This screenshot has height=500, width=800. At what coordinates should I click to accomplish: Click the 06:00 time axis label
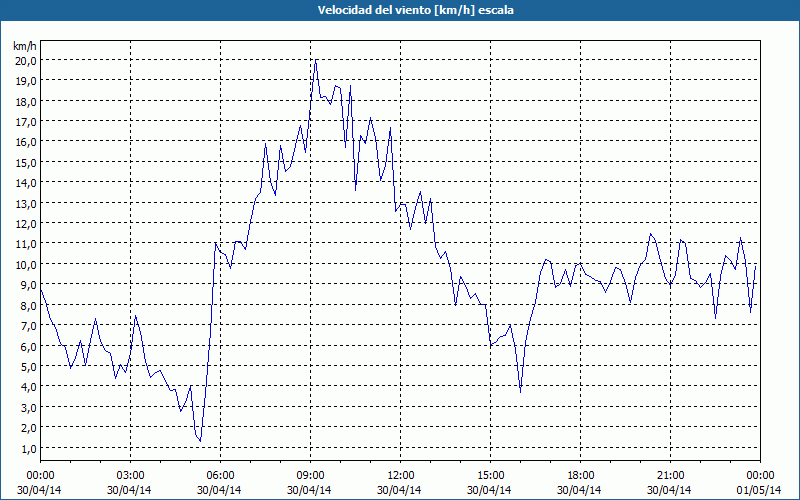pos(220,476)
